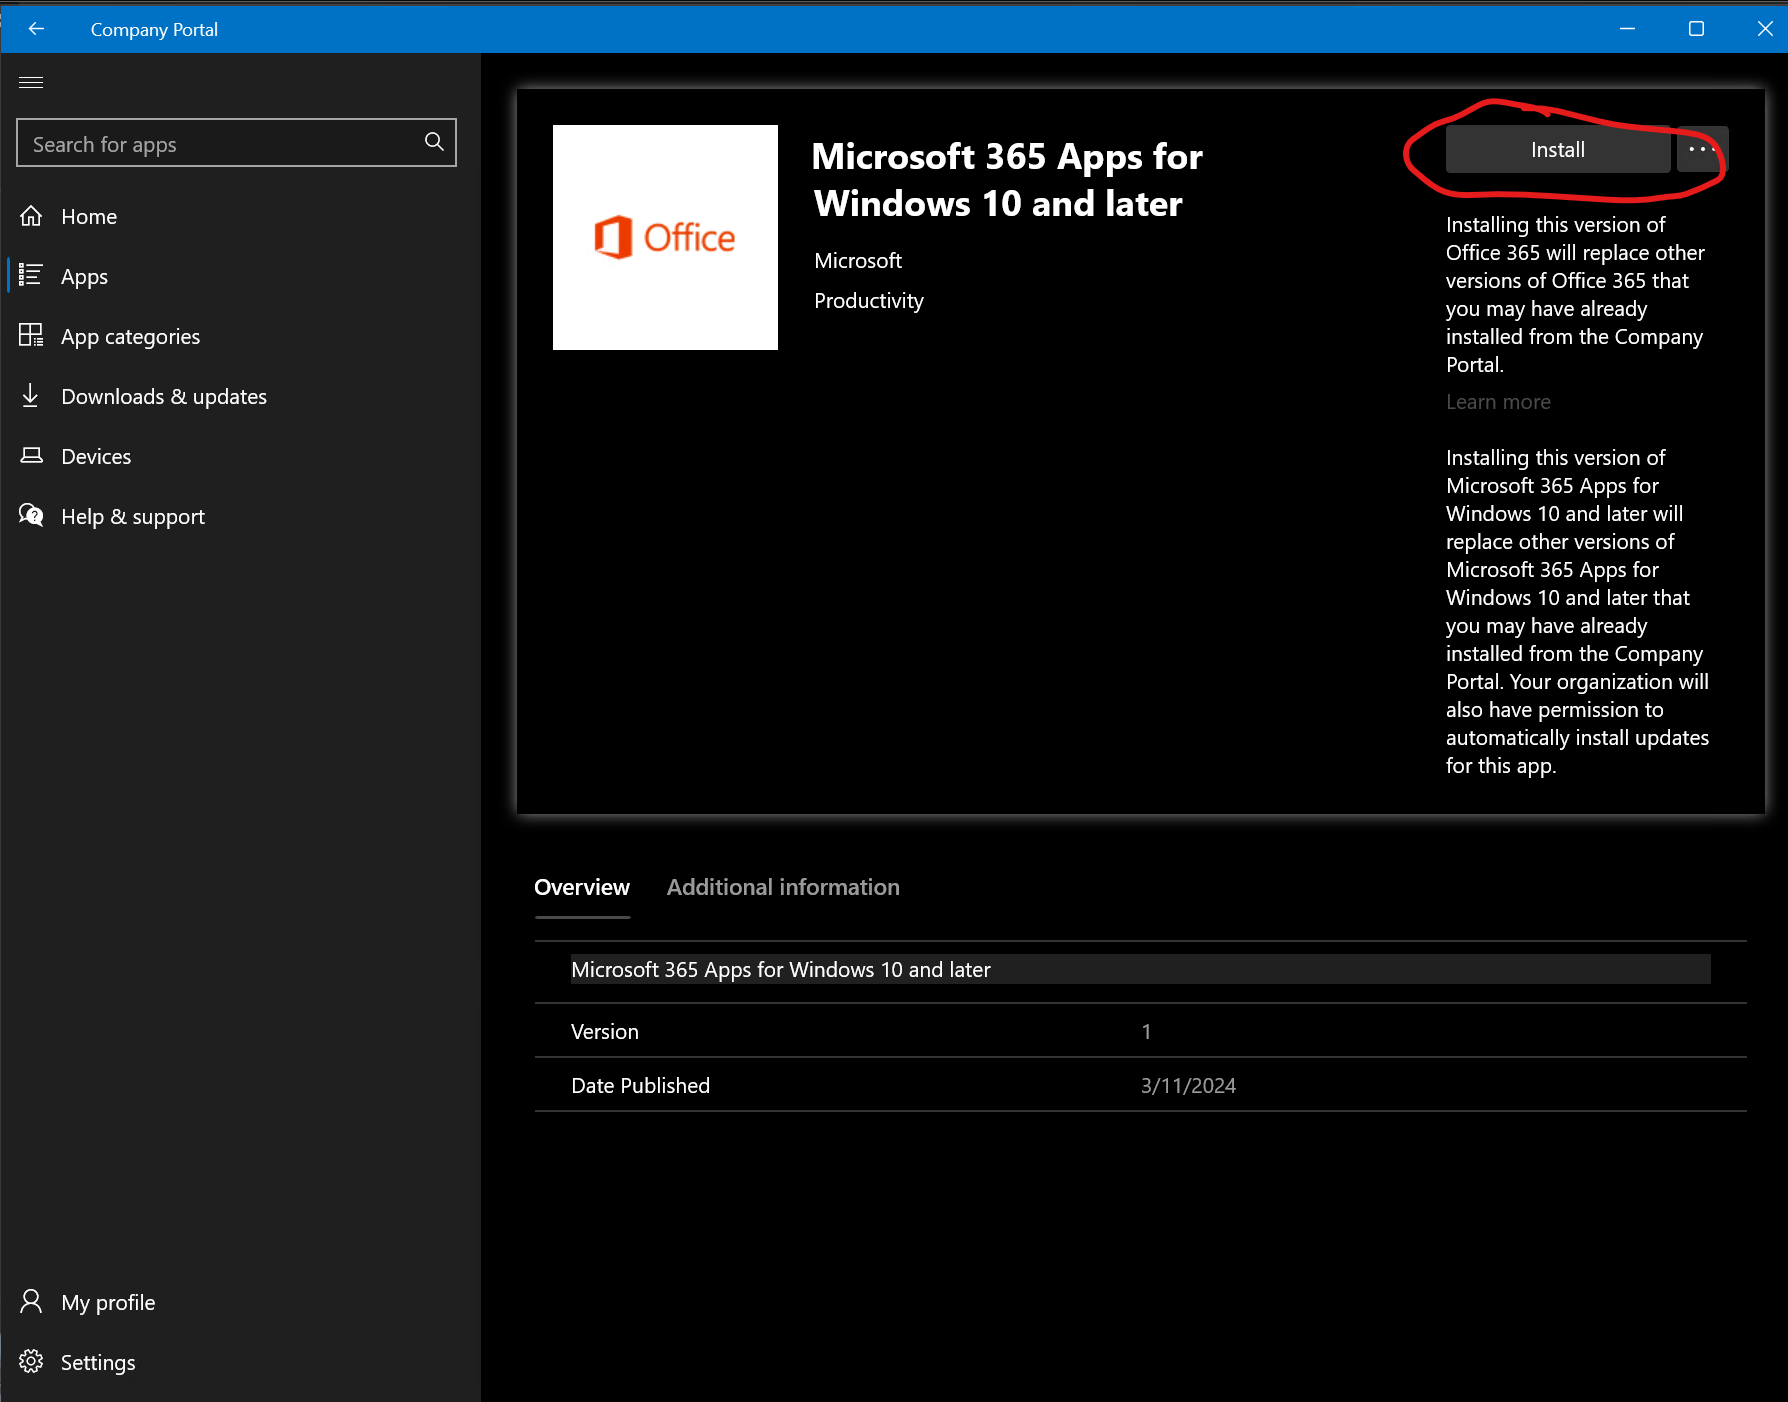Click the search magnifier icon

(434, 142)
